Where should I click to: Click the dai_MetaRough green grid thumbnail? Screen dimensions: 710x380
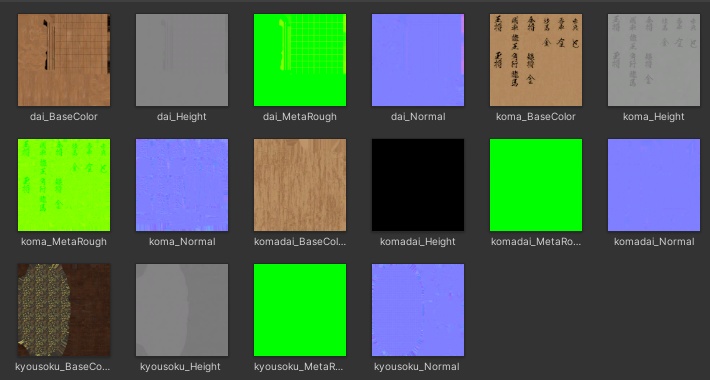pos(300,60)
